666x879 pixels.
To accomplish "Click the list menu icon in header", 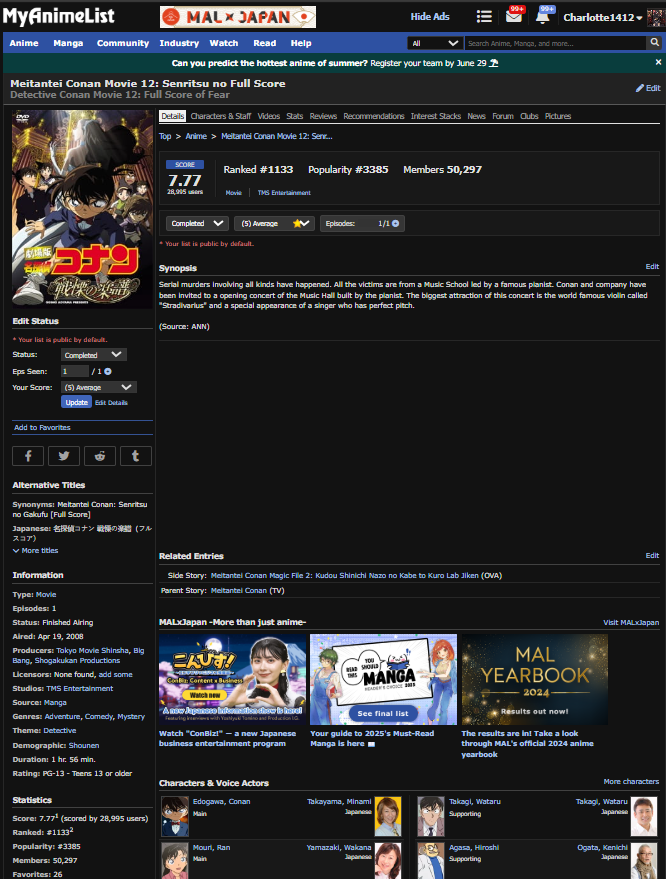I will tap(484, 17).
